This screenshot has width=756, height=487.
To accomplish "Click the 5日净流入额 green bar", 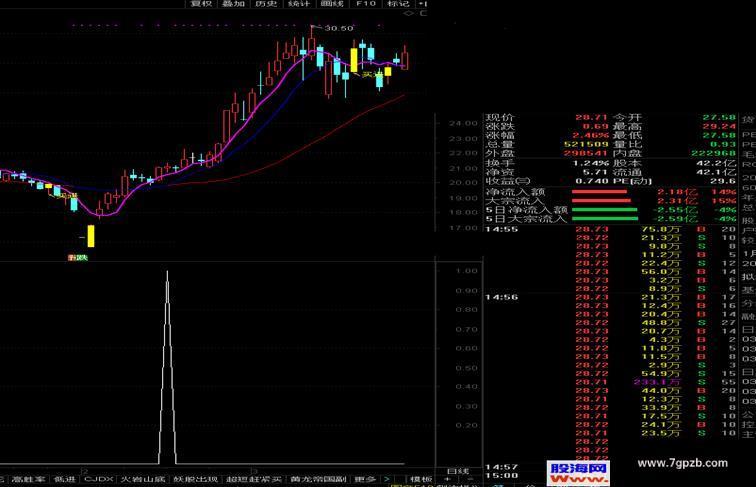I will 605,210.
